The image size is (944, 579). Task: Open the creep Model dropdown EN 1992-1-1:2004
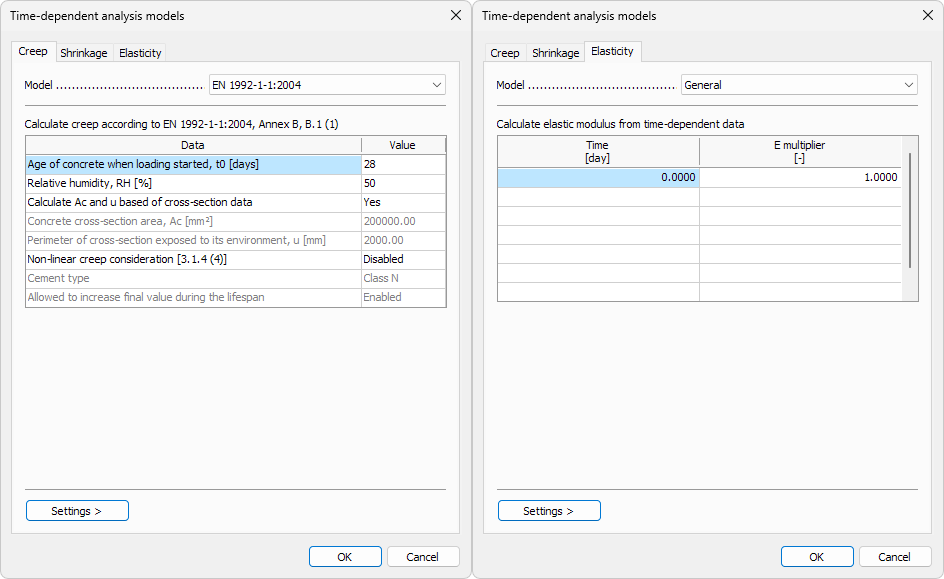click(x=327, y=85)
